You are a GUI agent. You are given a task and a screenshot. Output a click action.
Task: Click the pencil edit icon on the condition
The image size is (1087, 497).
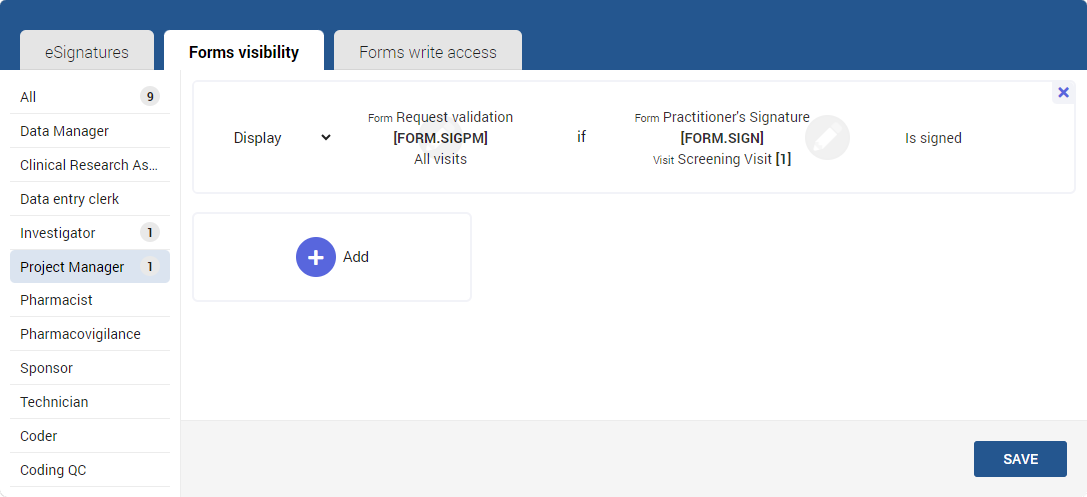(827, 138)
